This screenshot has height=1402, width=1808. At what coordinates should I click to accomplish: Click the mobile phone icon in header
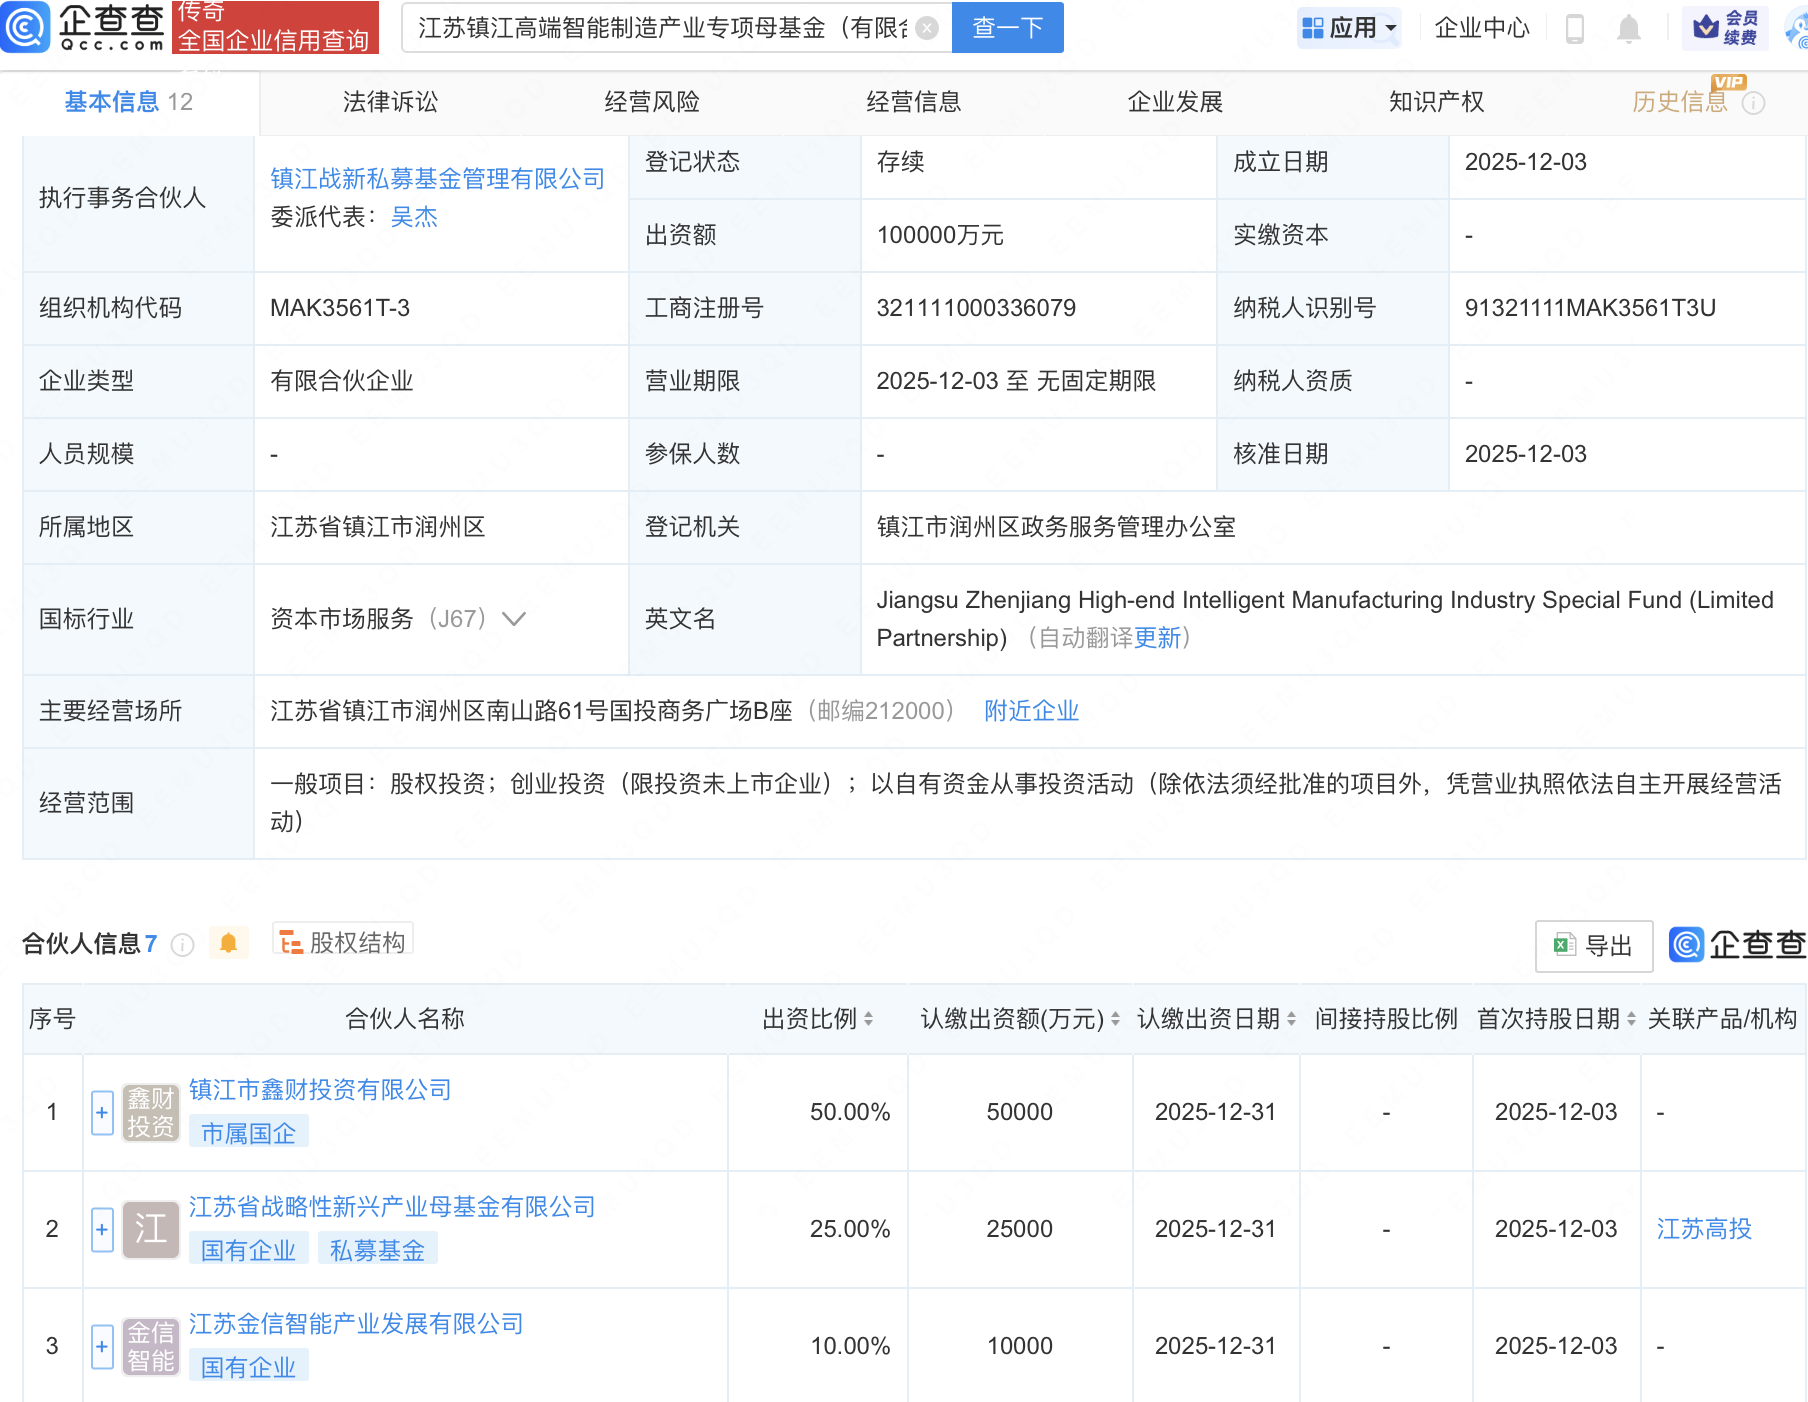point(1574,29)
